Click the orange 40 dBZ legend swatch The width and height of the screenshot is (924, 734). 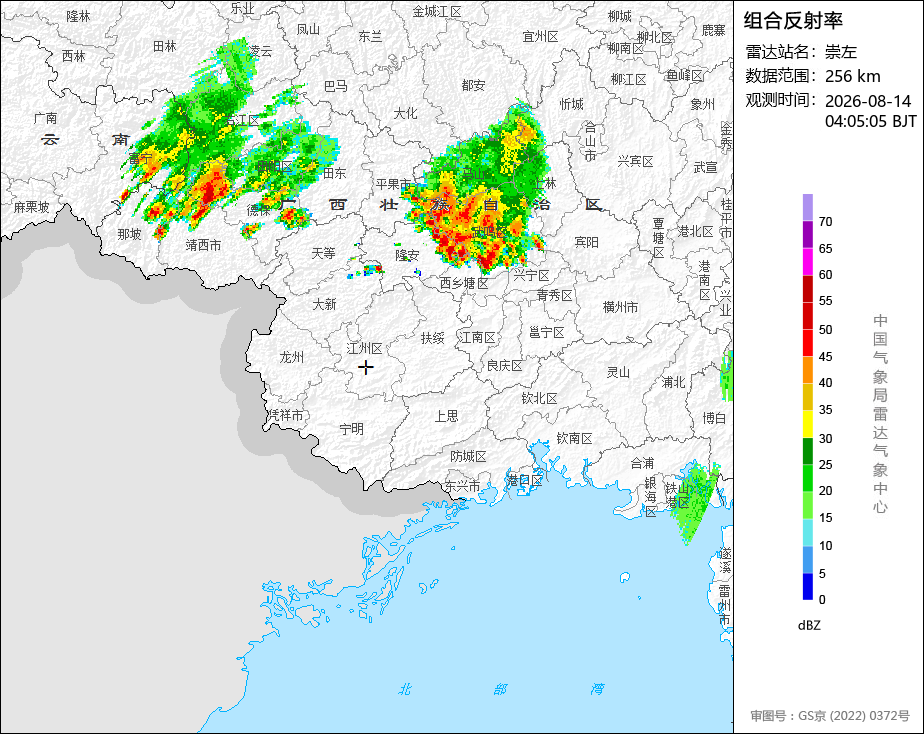pyautogui.click(x=807, y=370)
